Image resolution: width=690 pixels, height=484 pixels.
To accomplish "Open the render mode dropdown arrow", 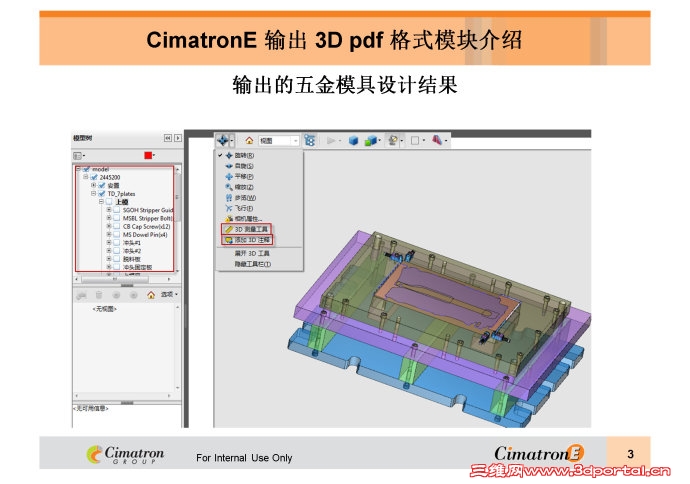I will pos(379,141).
